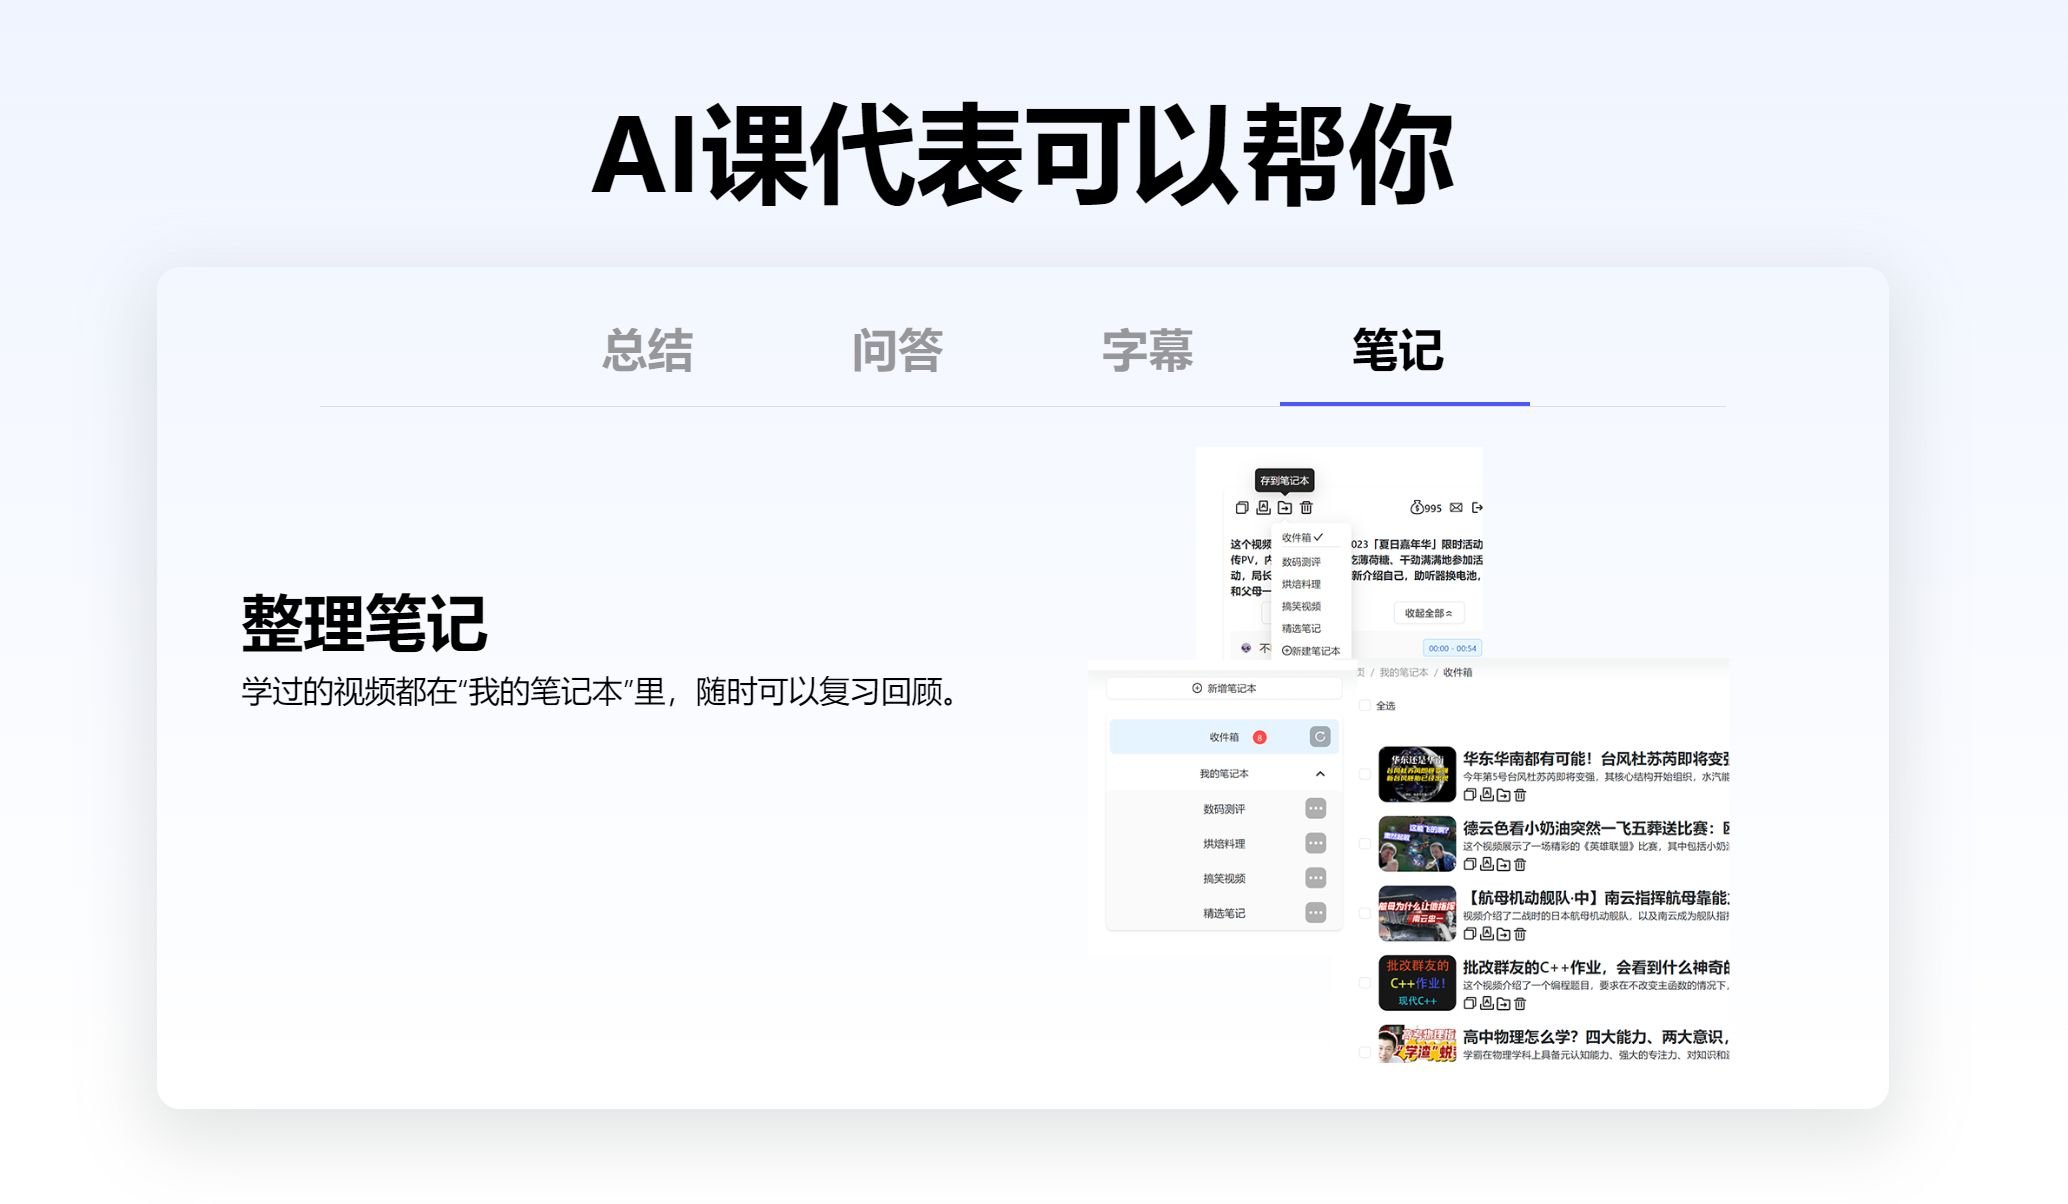Click the typhoon video thumbnail
This screenshot has width=2068, height=1204.
(x=1416, y=773)
